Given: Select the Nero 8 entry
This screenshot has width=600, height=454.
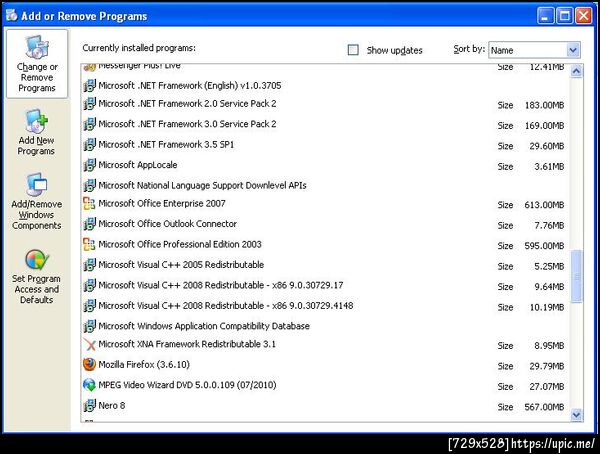Looking at the screenshot, I should pyautogui.click(x=112, y=405).
